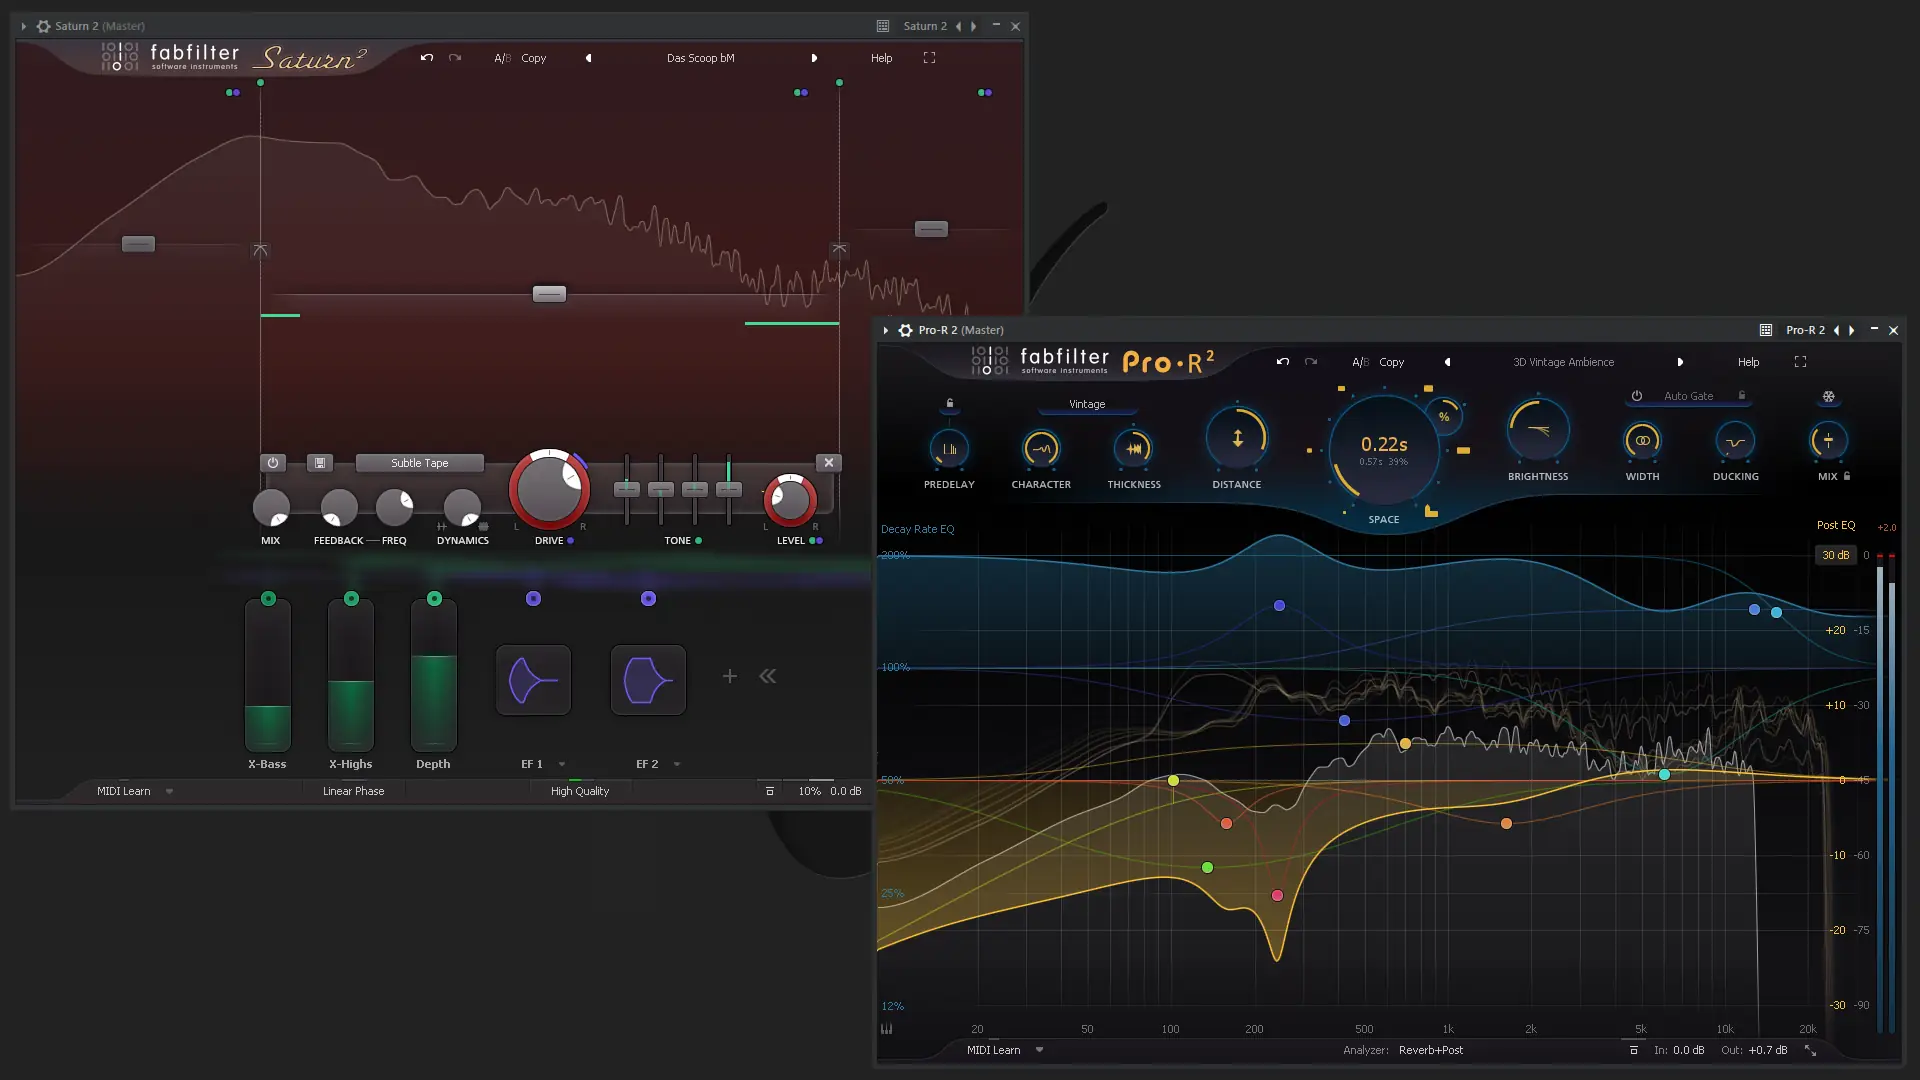Open the Subtle Tape style dropdown

click(419, 463)
